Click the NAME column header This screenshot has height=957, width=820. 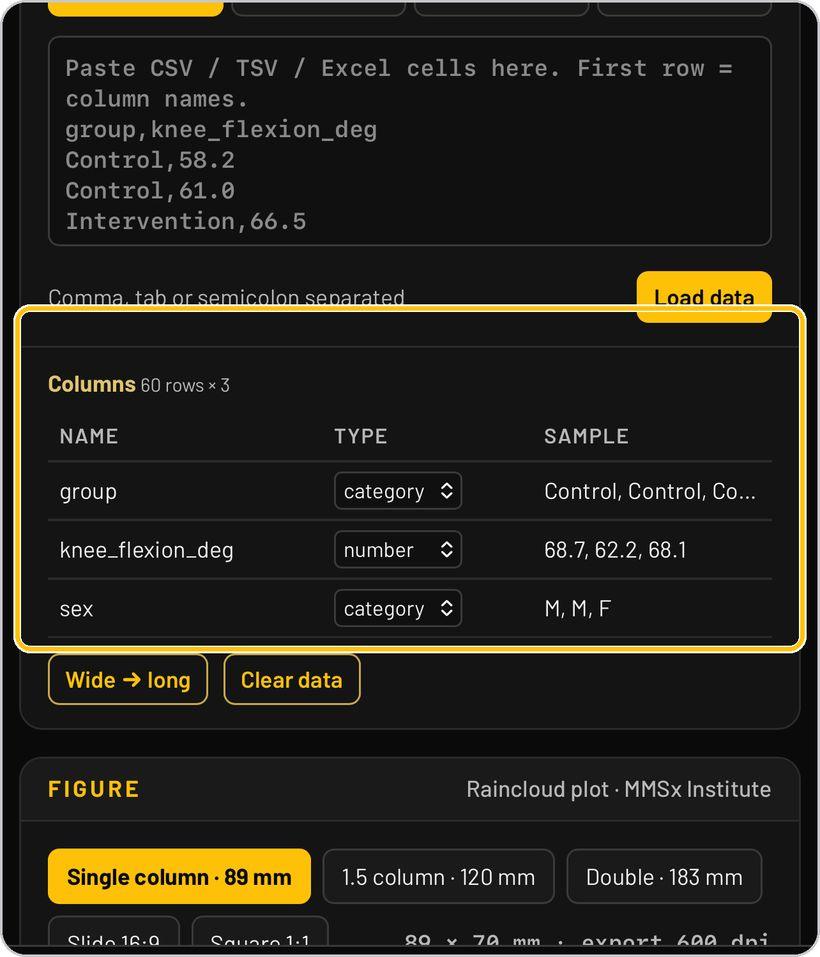coord(89,436)
